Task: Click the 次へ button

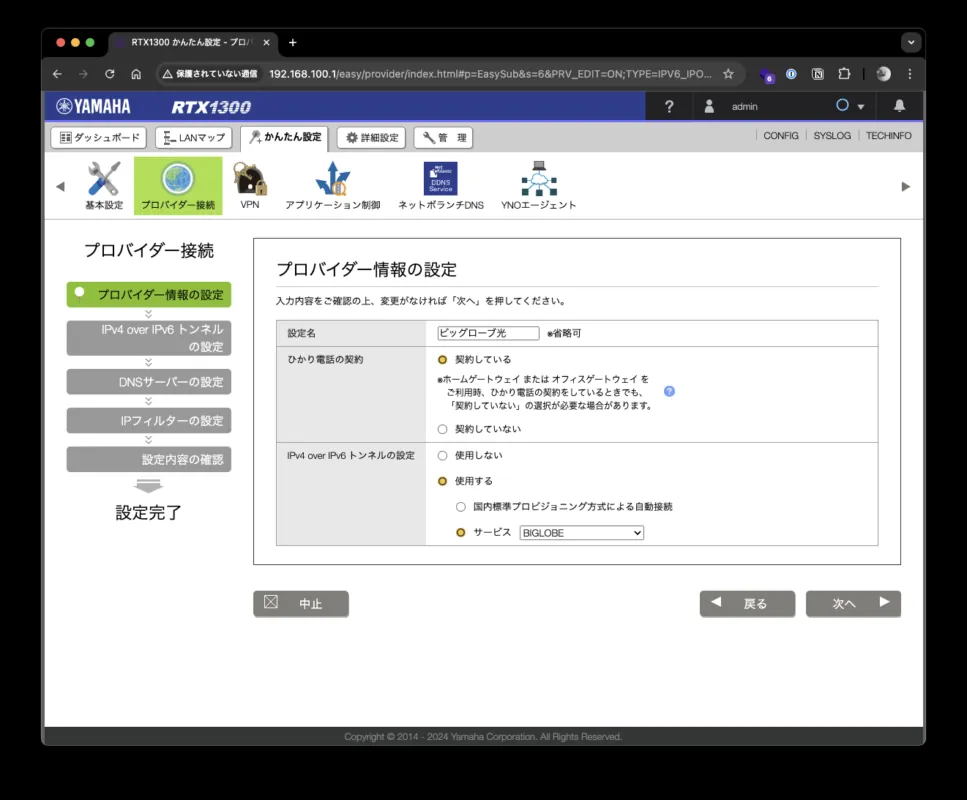Action: [852, 604]
